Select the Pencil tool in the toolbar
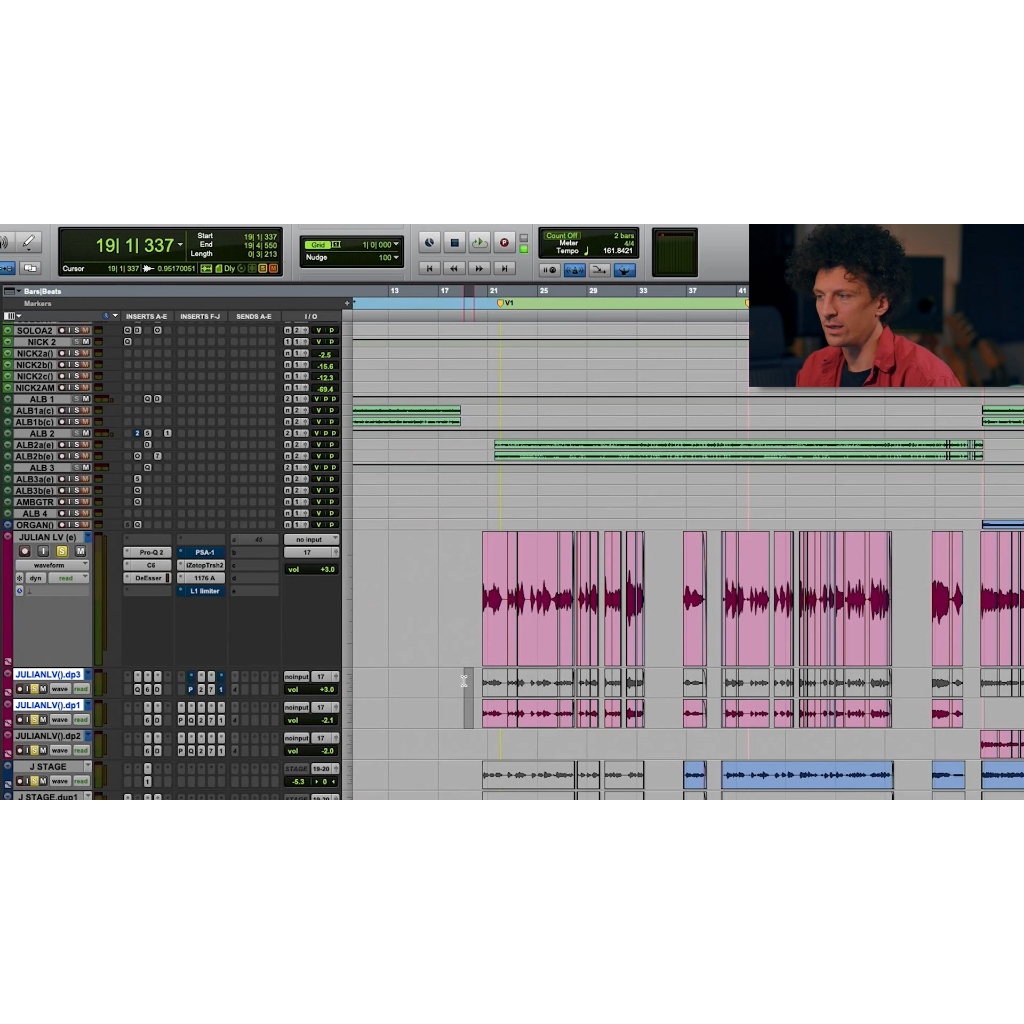 pyautogui.click(x=29, y=242)
